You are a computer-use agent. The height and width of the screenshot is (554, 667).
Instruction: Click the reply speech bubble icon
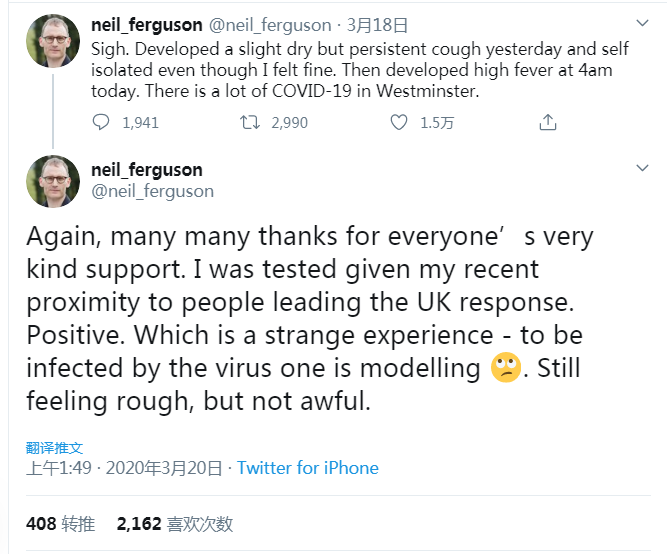(101, 122)
